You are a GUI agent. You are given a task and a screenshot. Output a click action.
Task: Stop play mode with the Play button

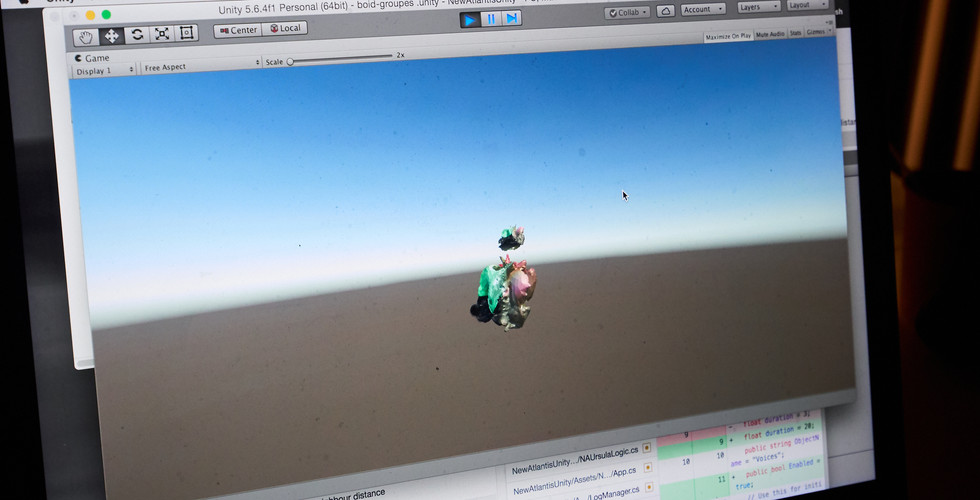pos(470,20)
